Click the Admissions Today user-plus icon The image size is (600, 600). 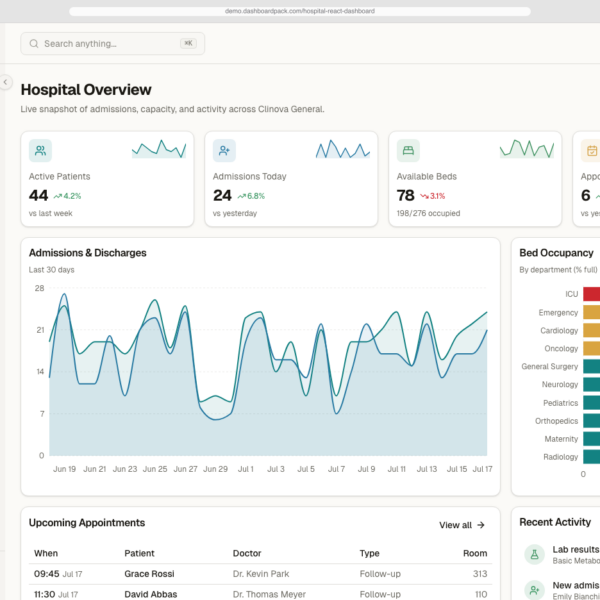pyautogui.click(x=224, y=150)
